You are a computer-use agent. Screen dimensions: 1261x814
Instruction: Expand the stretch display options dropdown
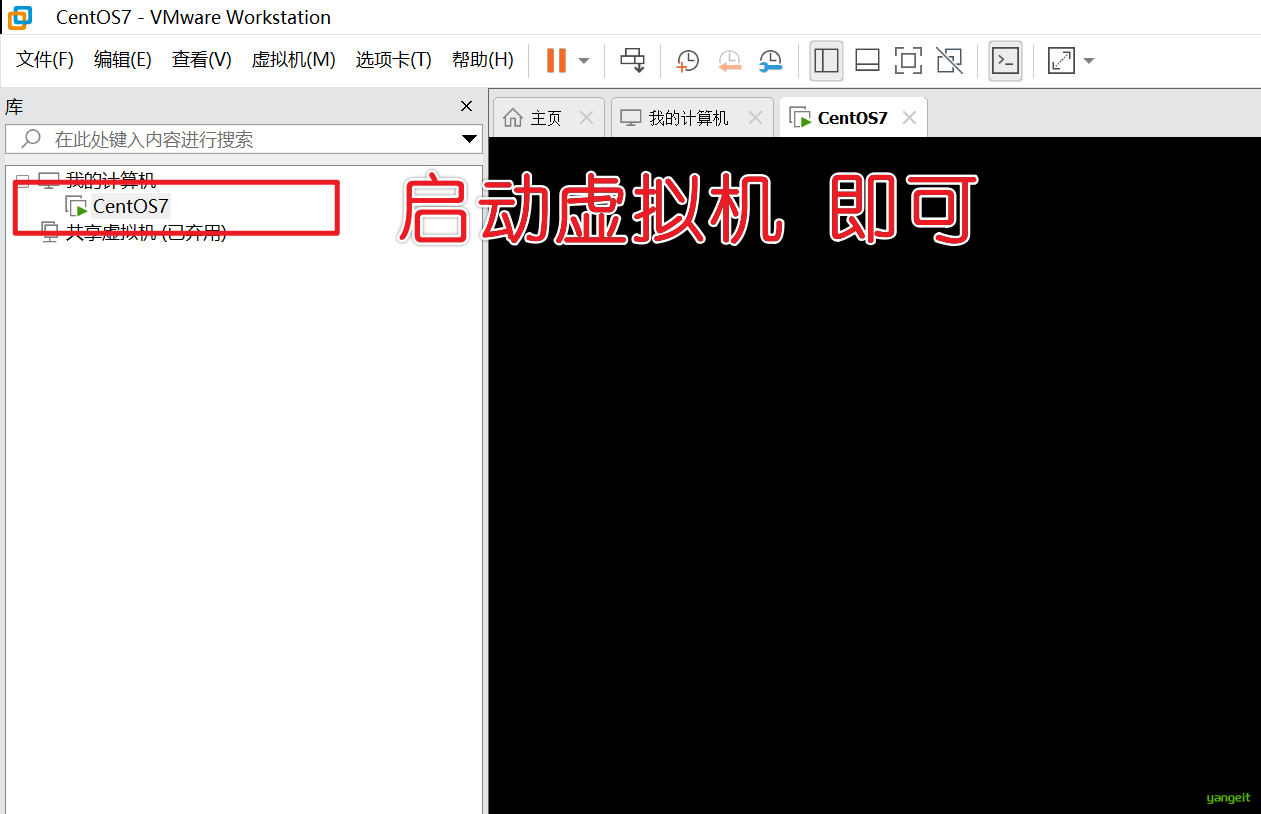1089,61
